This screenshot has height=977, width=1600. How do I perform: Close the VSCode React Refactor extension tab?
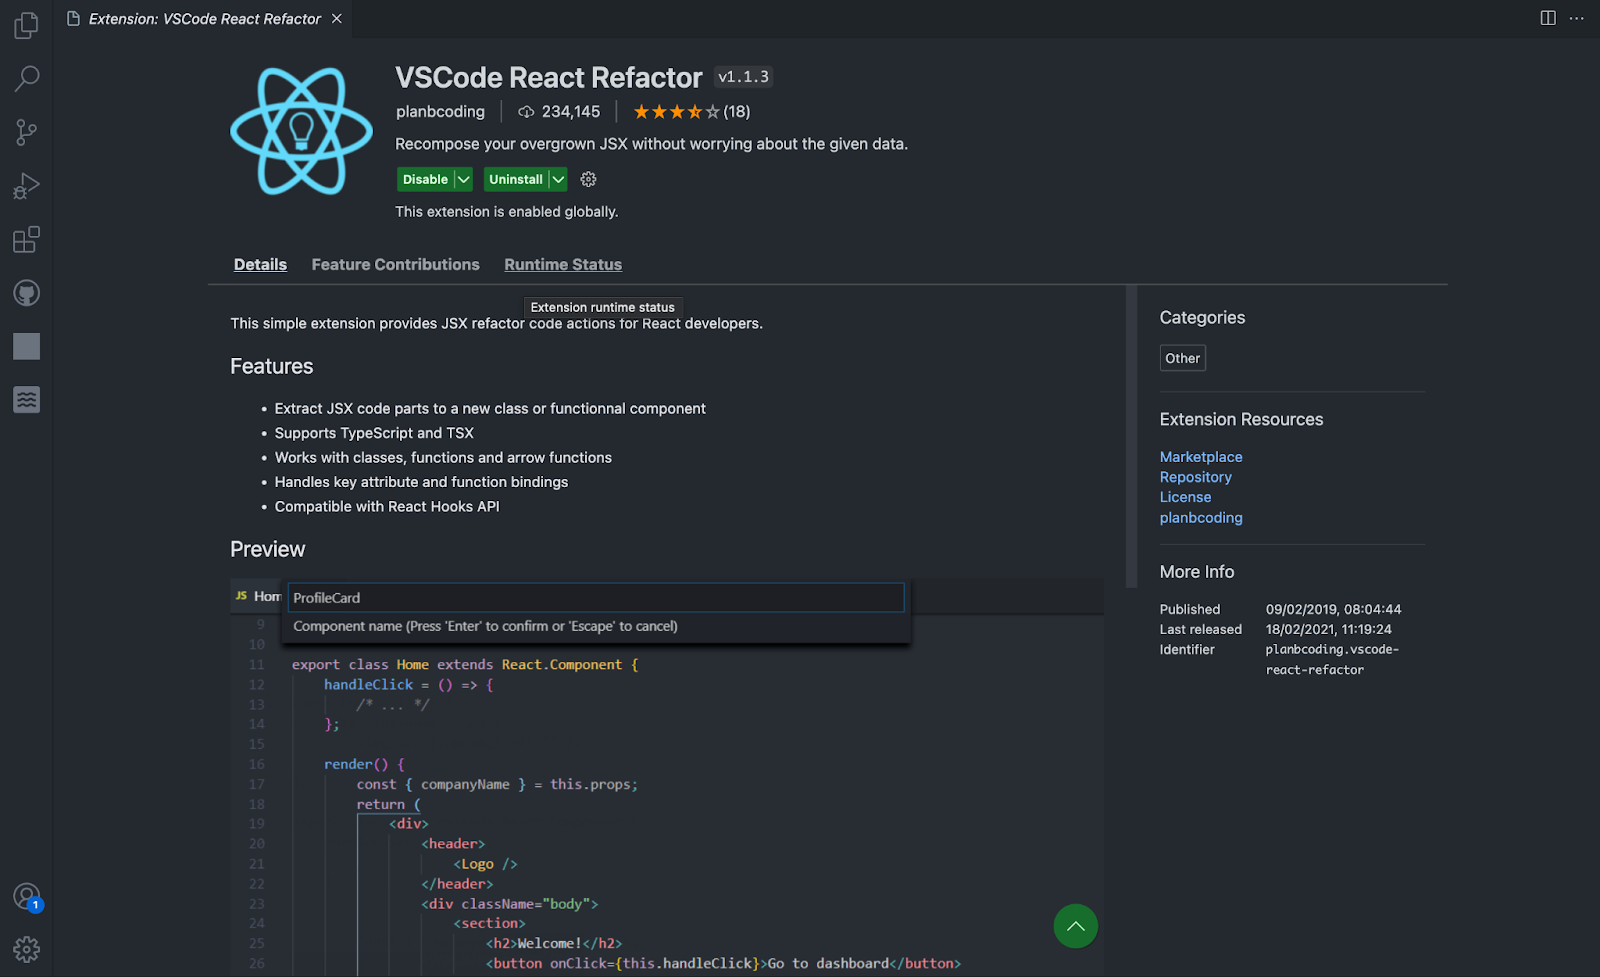337,19
